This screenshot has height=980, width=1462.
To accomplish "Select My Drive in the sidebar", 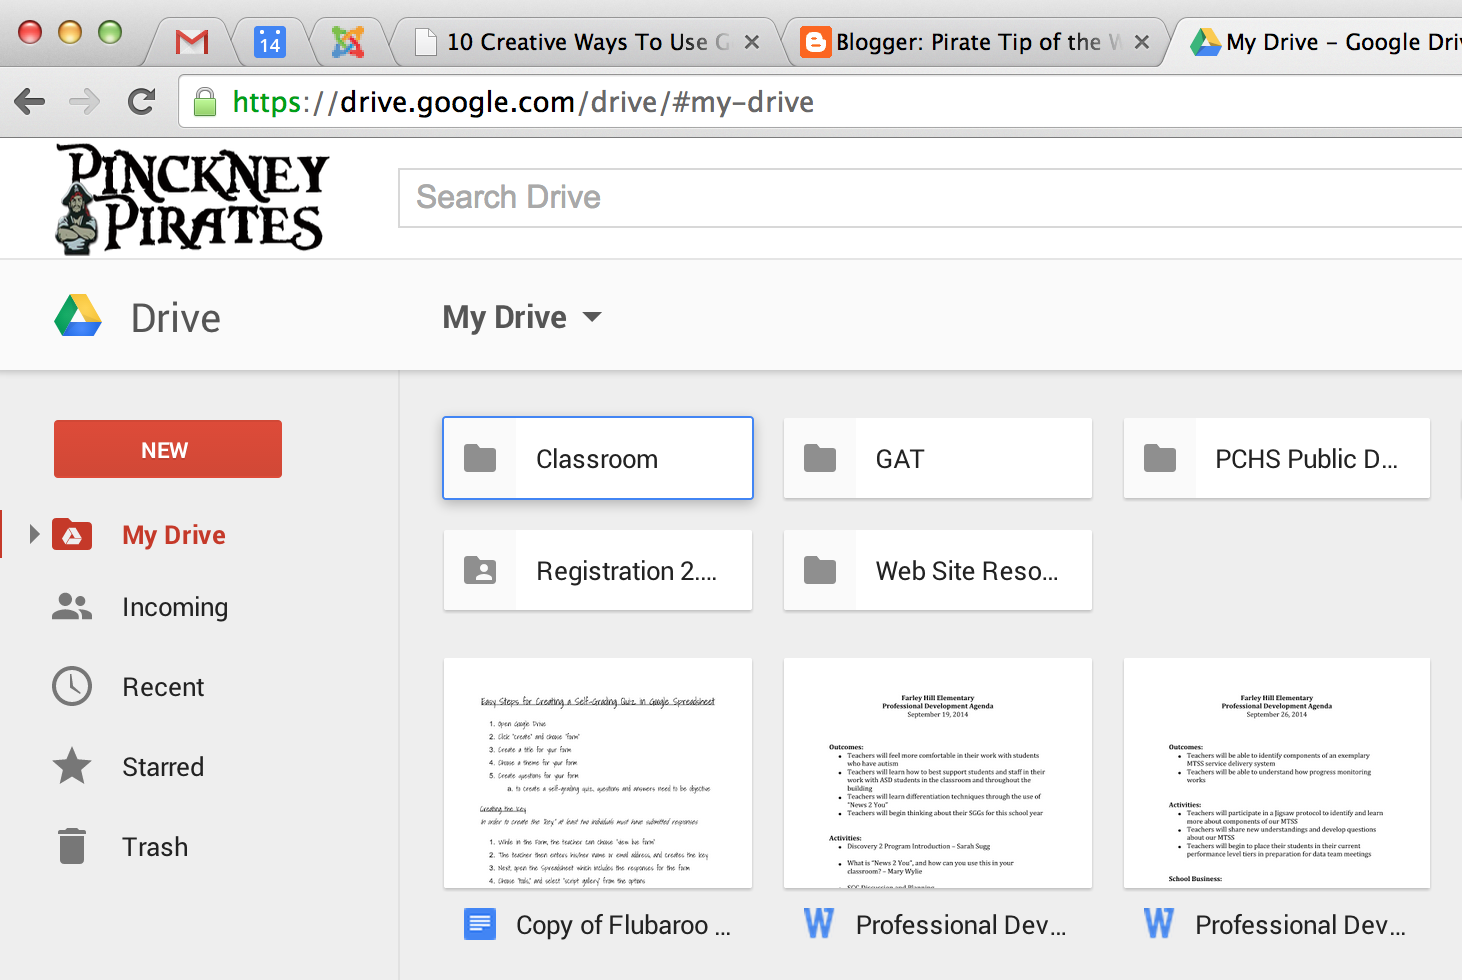I will click(174, 535).
